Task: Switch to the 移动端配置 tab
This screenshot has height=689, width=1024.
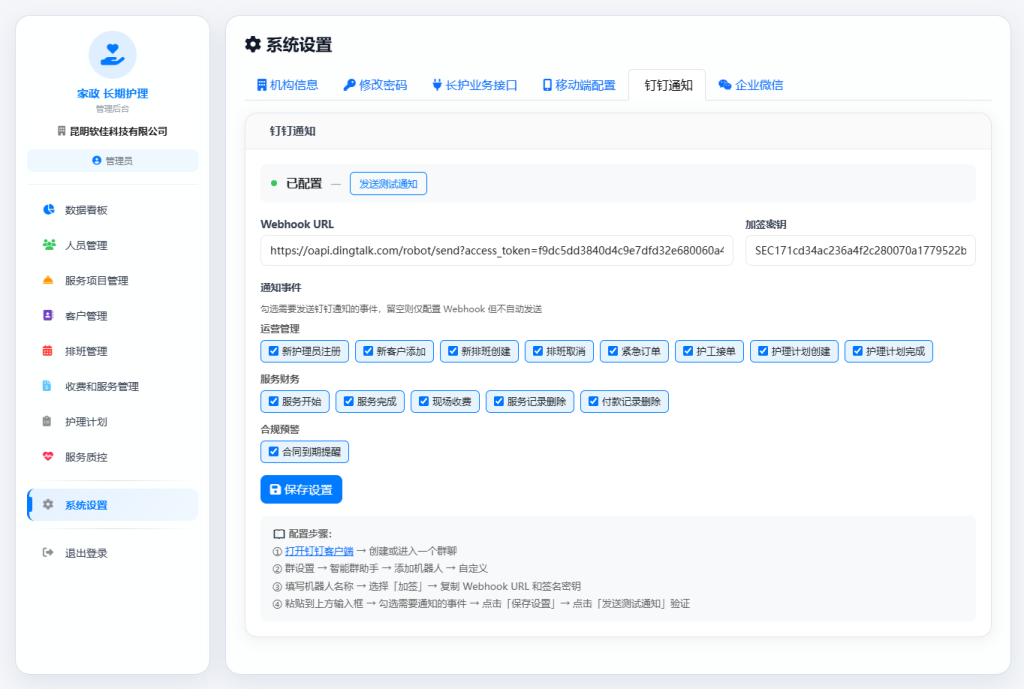Action: 579,85
